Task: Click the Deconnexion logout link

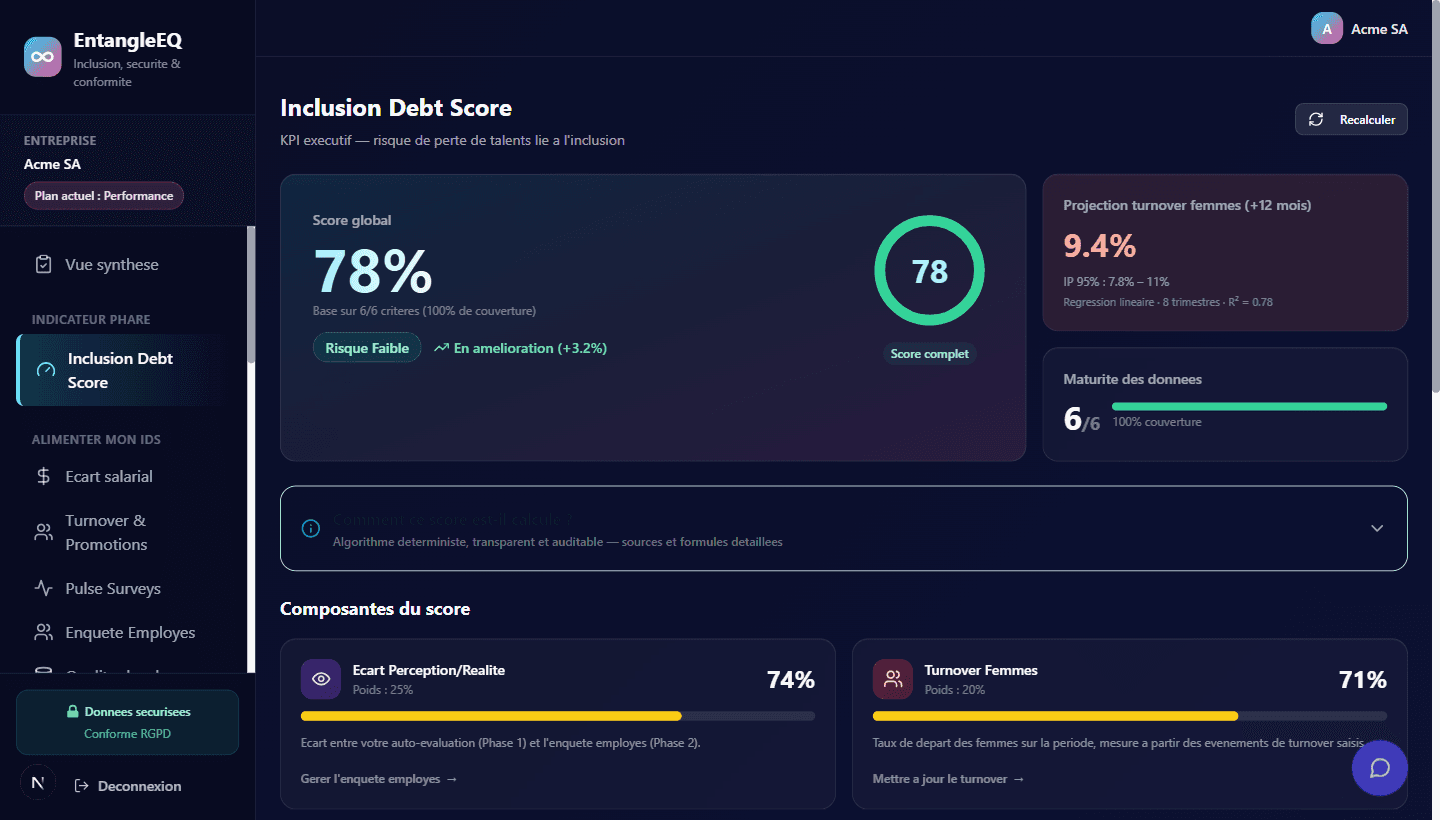Action: point(128,786)
